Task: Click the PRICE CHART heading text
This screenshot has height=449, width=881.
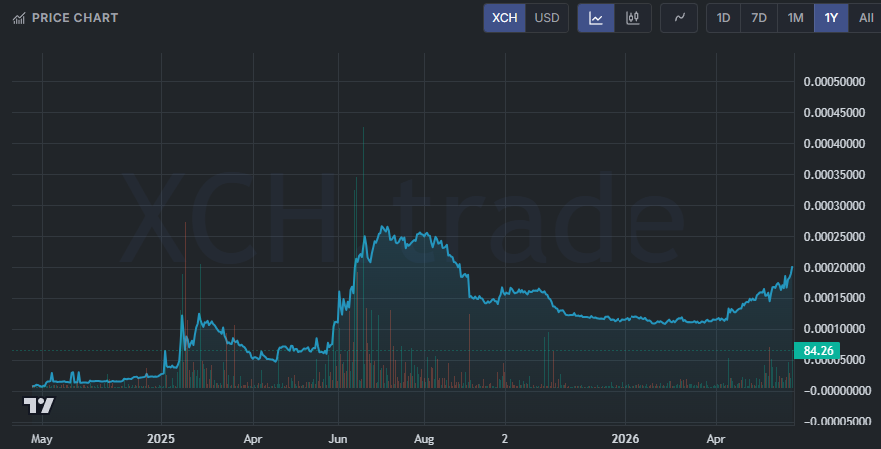Action: tap(75, 18)
